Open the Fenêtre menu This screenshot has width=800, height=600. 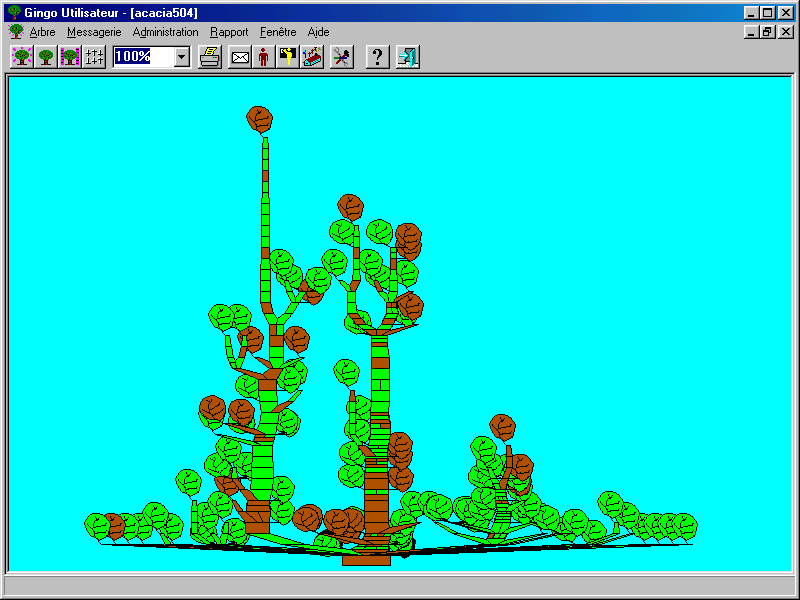click(278, 32)
